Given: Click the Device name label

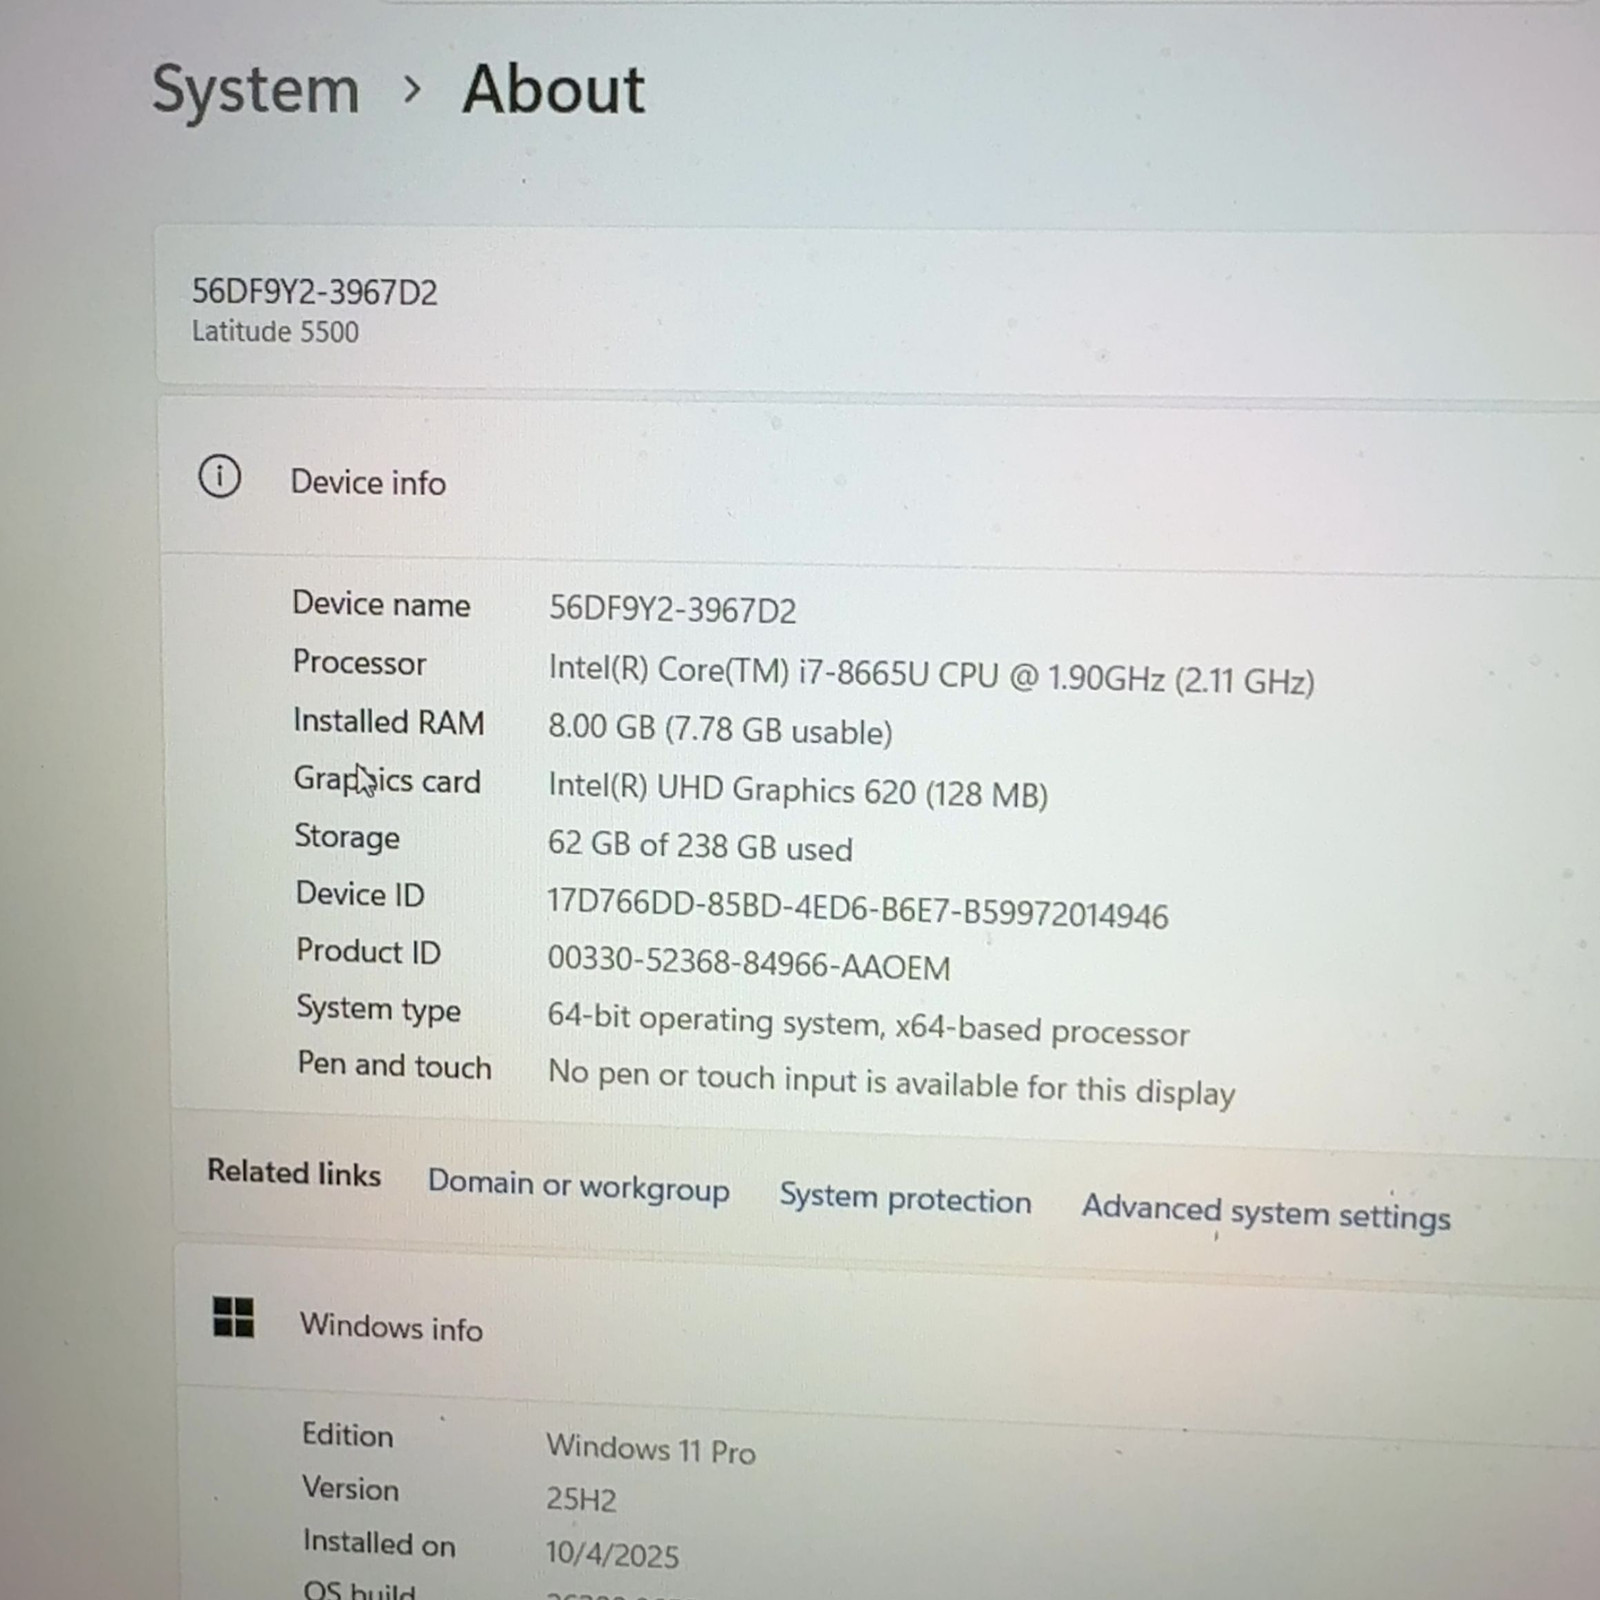Looking at the screenshot, I should (x=381, y=604).
